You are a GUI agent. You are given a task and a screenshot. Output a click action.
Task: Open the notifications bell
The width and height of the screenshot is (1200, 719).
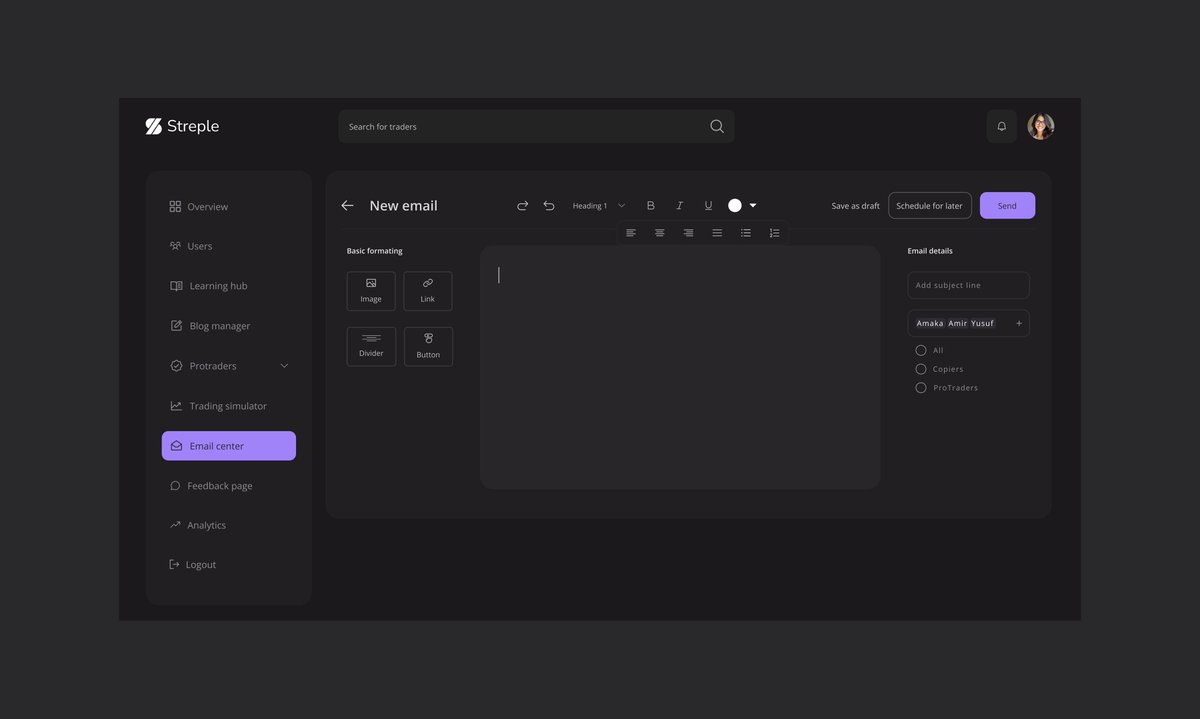tap(1002, 126)
